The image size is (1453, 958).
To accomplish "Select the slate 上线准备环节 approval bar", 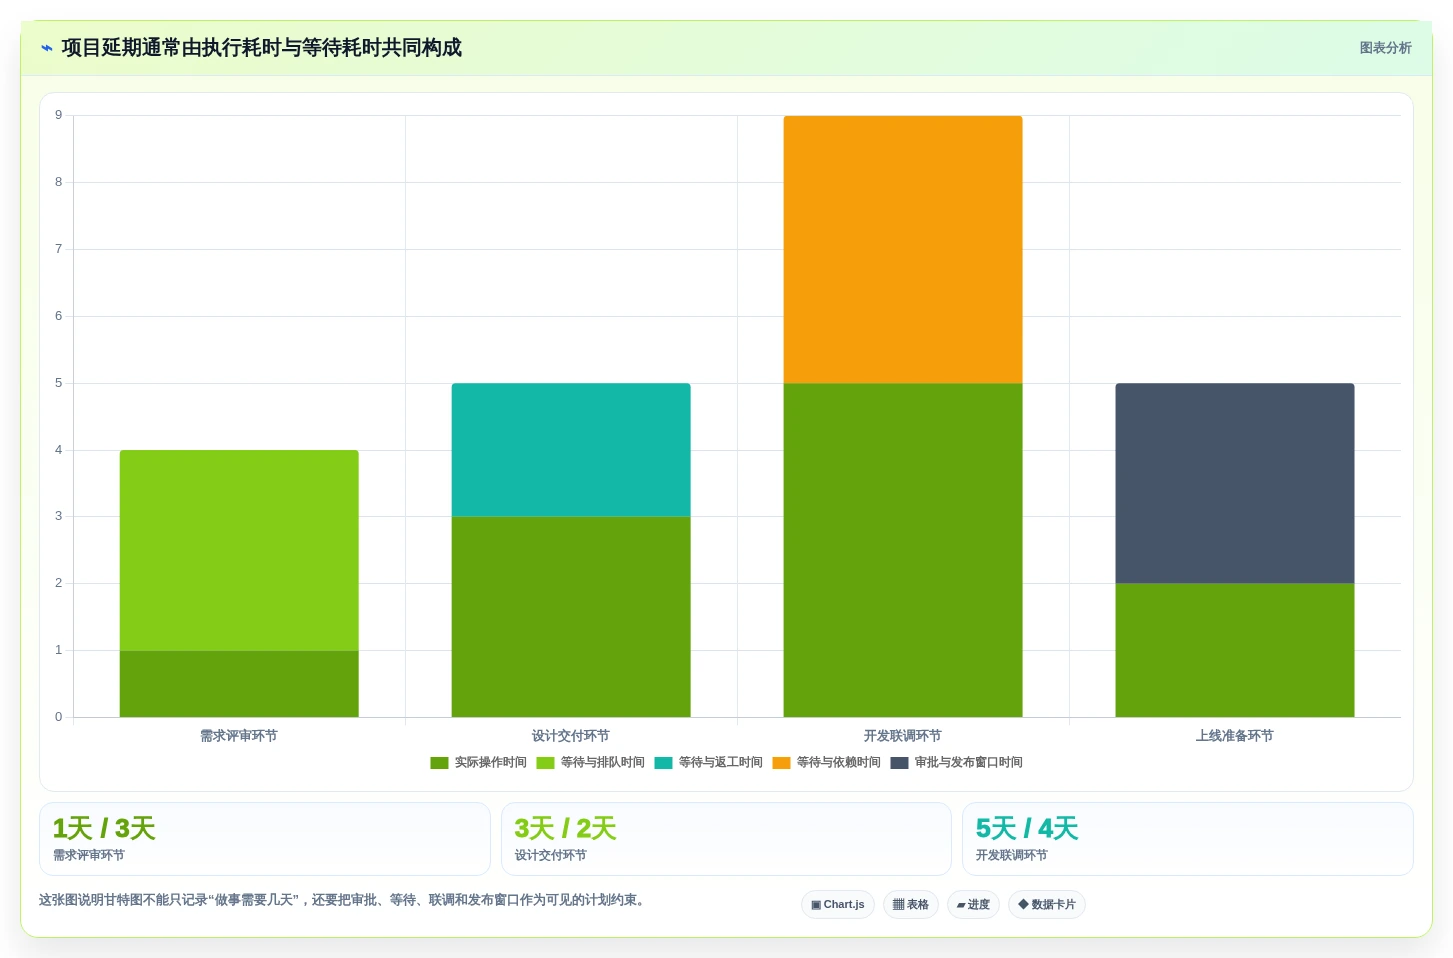I will tap(1235, 483).
